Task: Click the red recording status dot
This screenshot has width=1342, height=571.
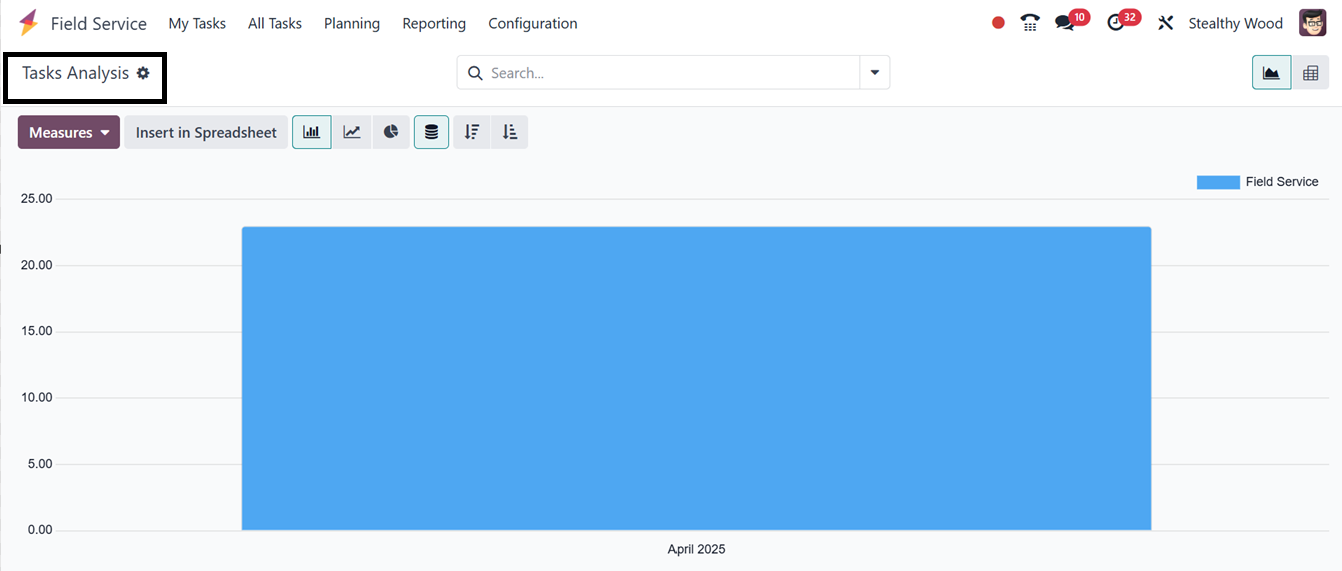Action: pos(998,23)
